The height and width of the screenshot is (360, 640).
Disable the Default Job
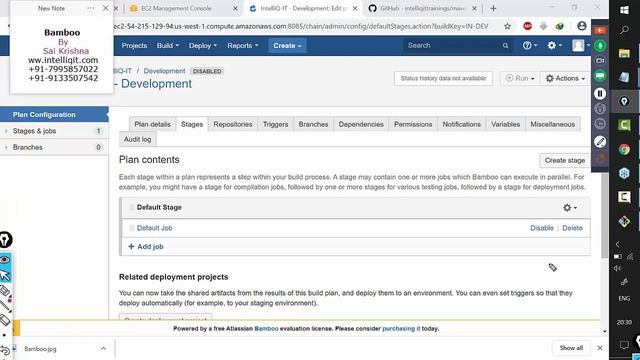point(542,228)
